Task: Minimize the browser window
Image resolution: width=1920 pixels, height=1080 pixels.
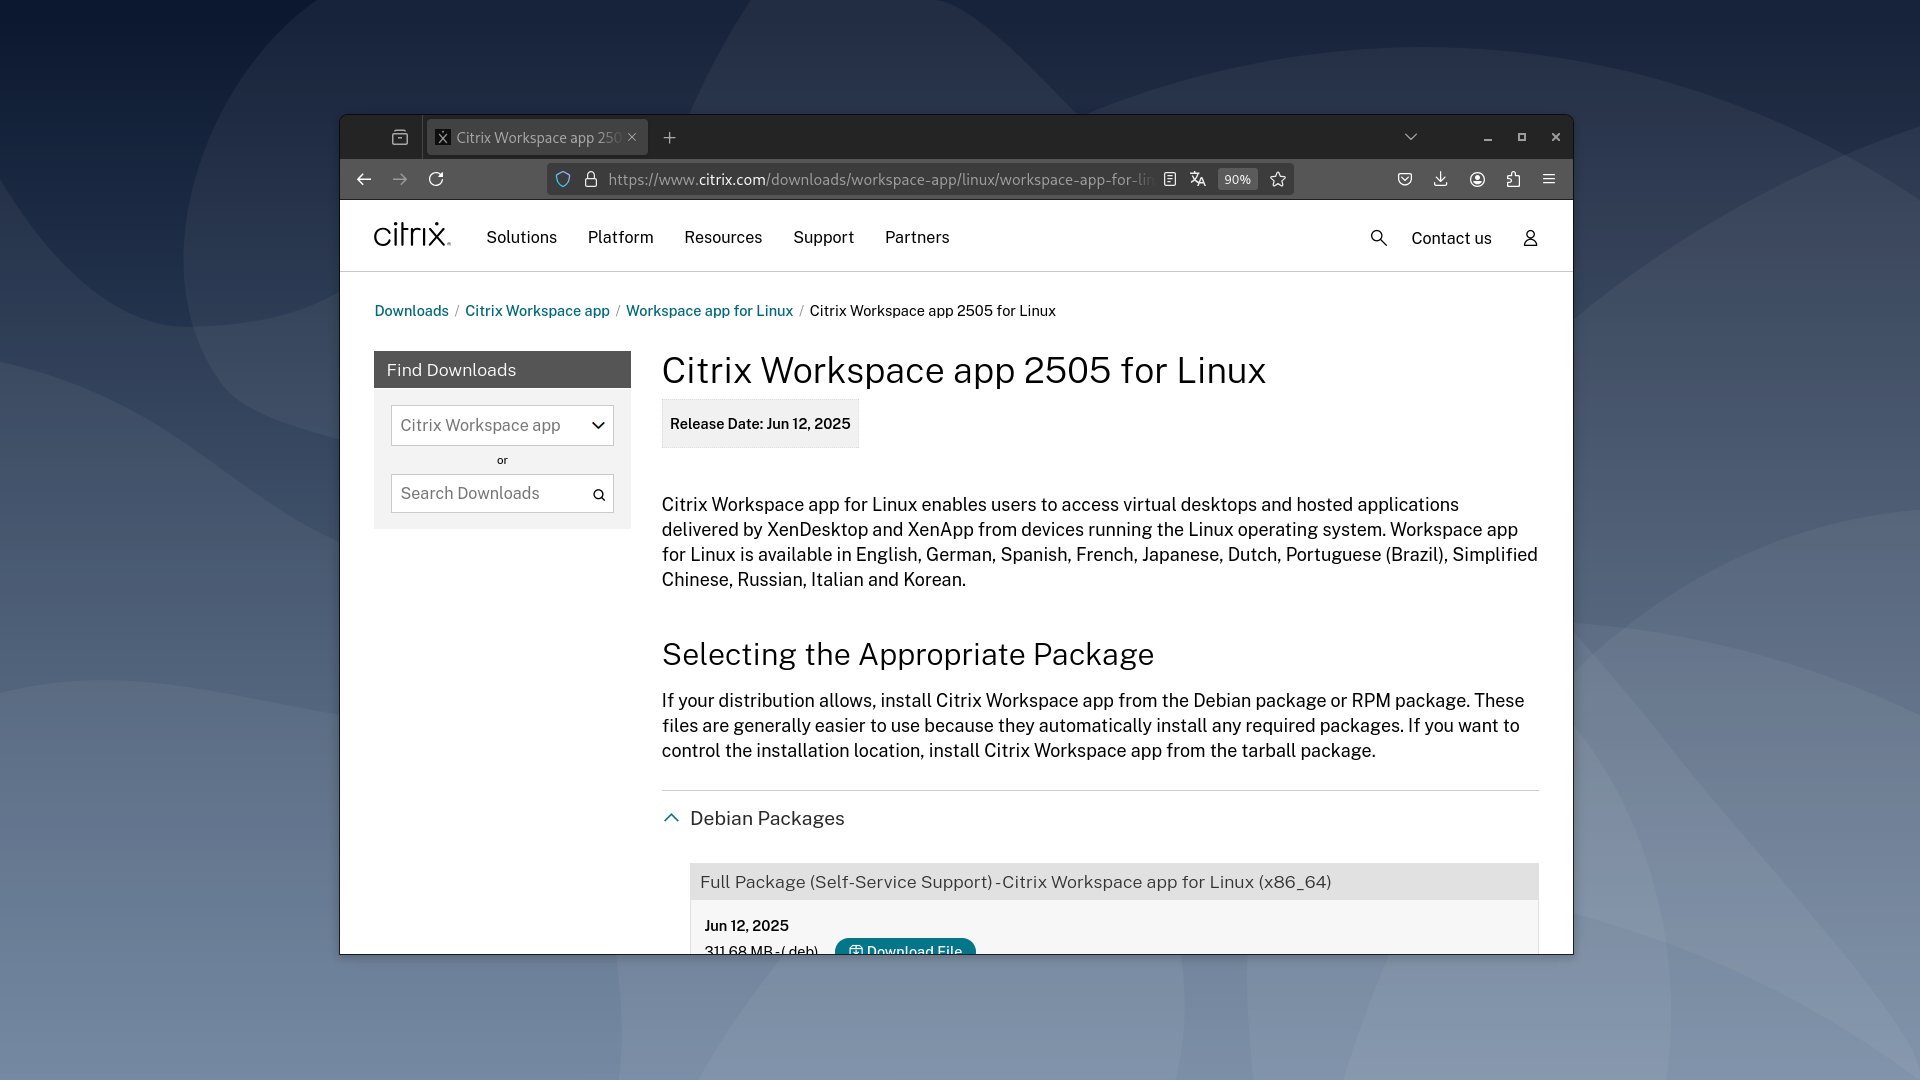Action: [x=1488, y=137]
